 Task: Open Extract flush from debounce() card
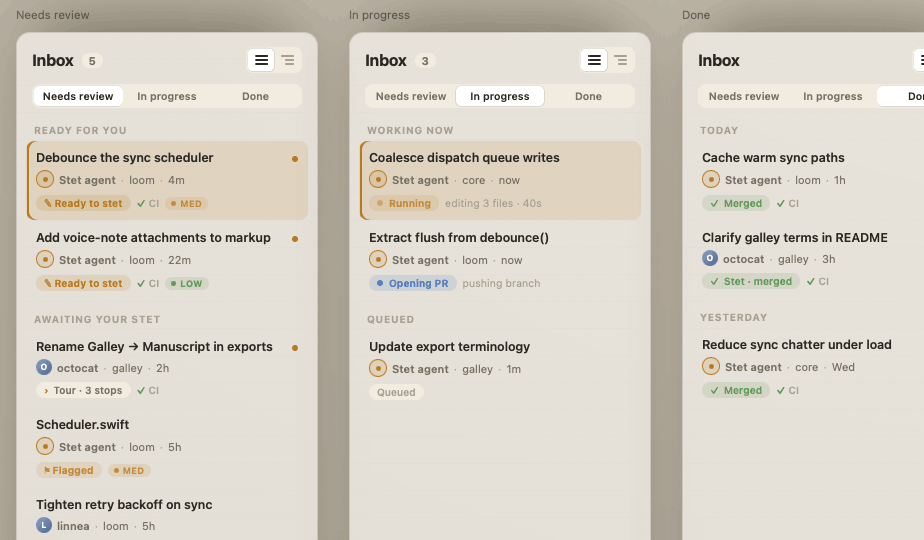[x=500, y=260]
